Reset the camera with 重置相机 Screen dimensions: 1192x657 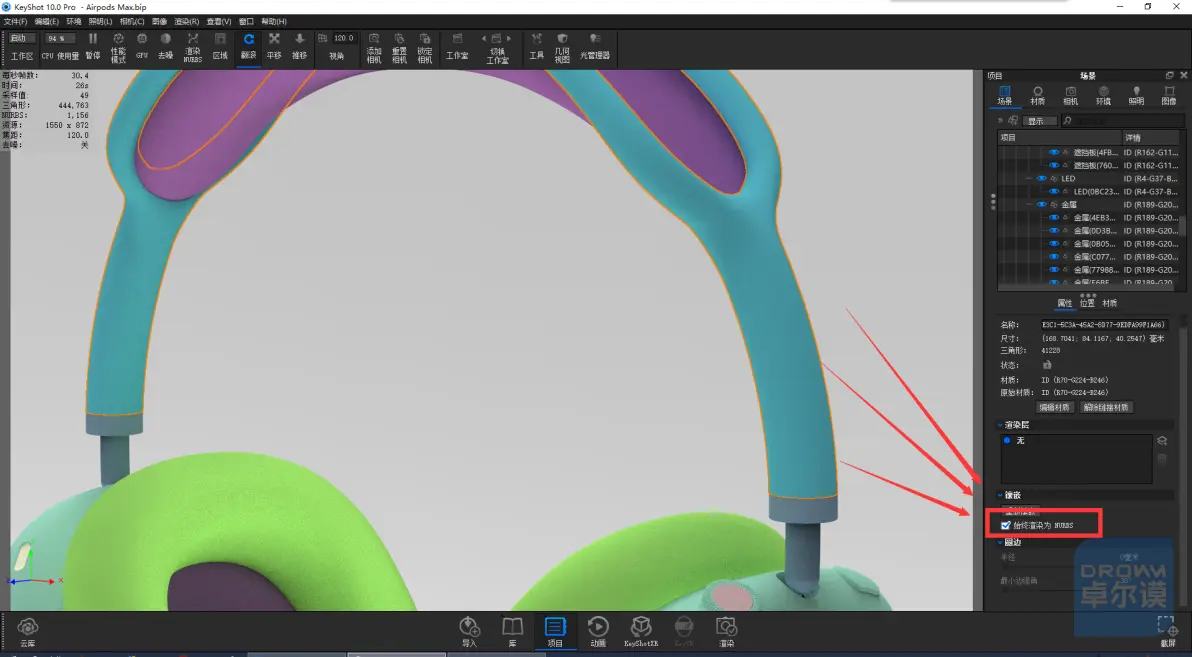(399, 47)
